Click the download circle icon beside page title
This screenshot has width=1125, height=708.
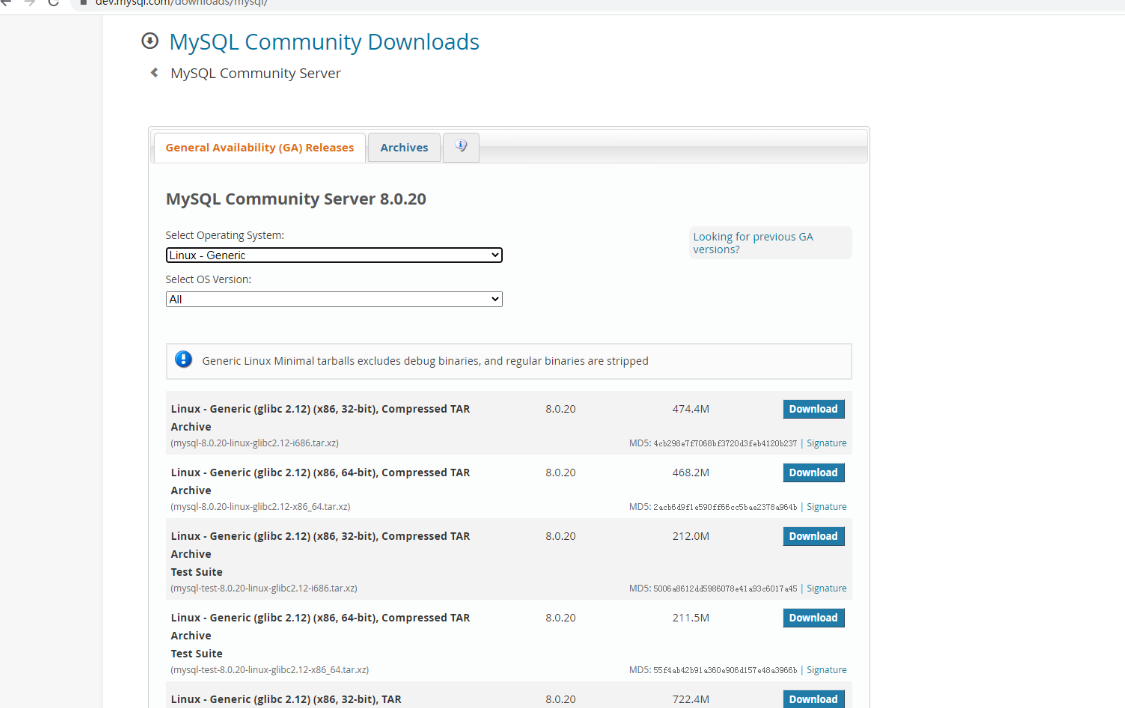(149, 41)
